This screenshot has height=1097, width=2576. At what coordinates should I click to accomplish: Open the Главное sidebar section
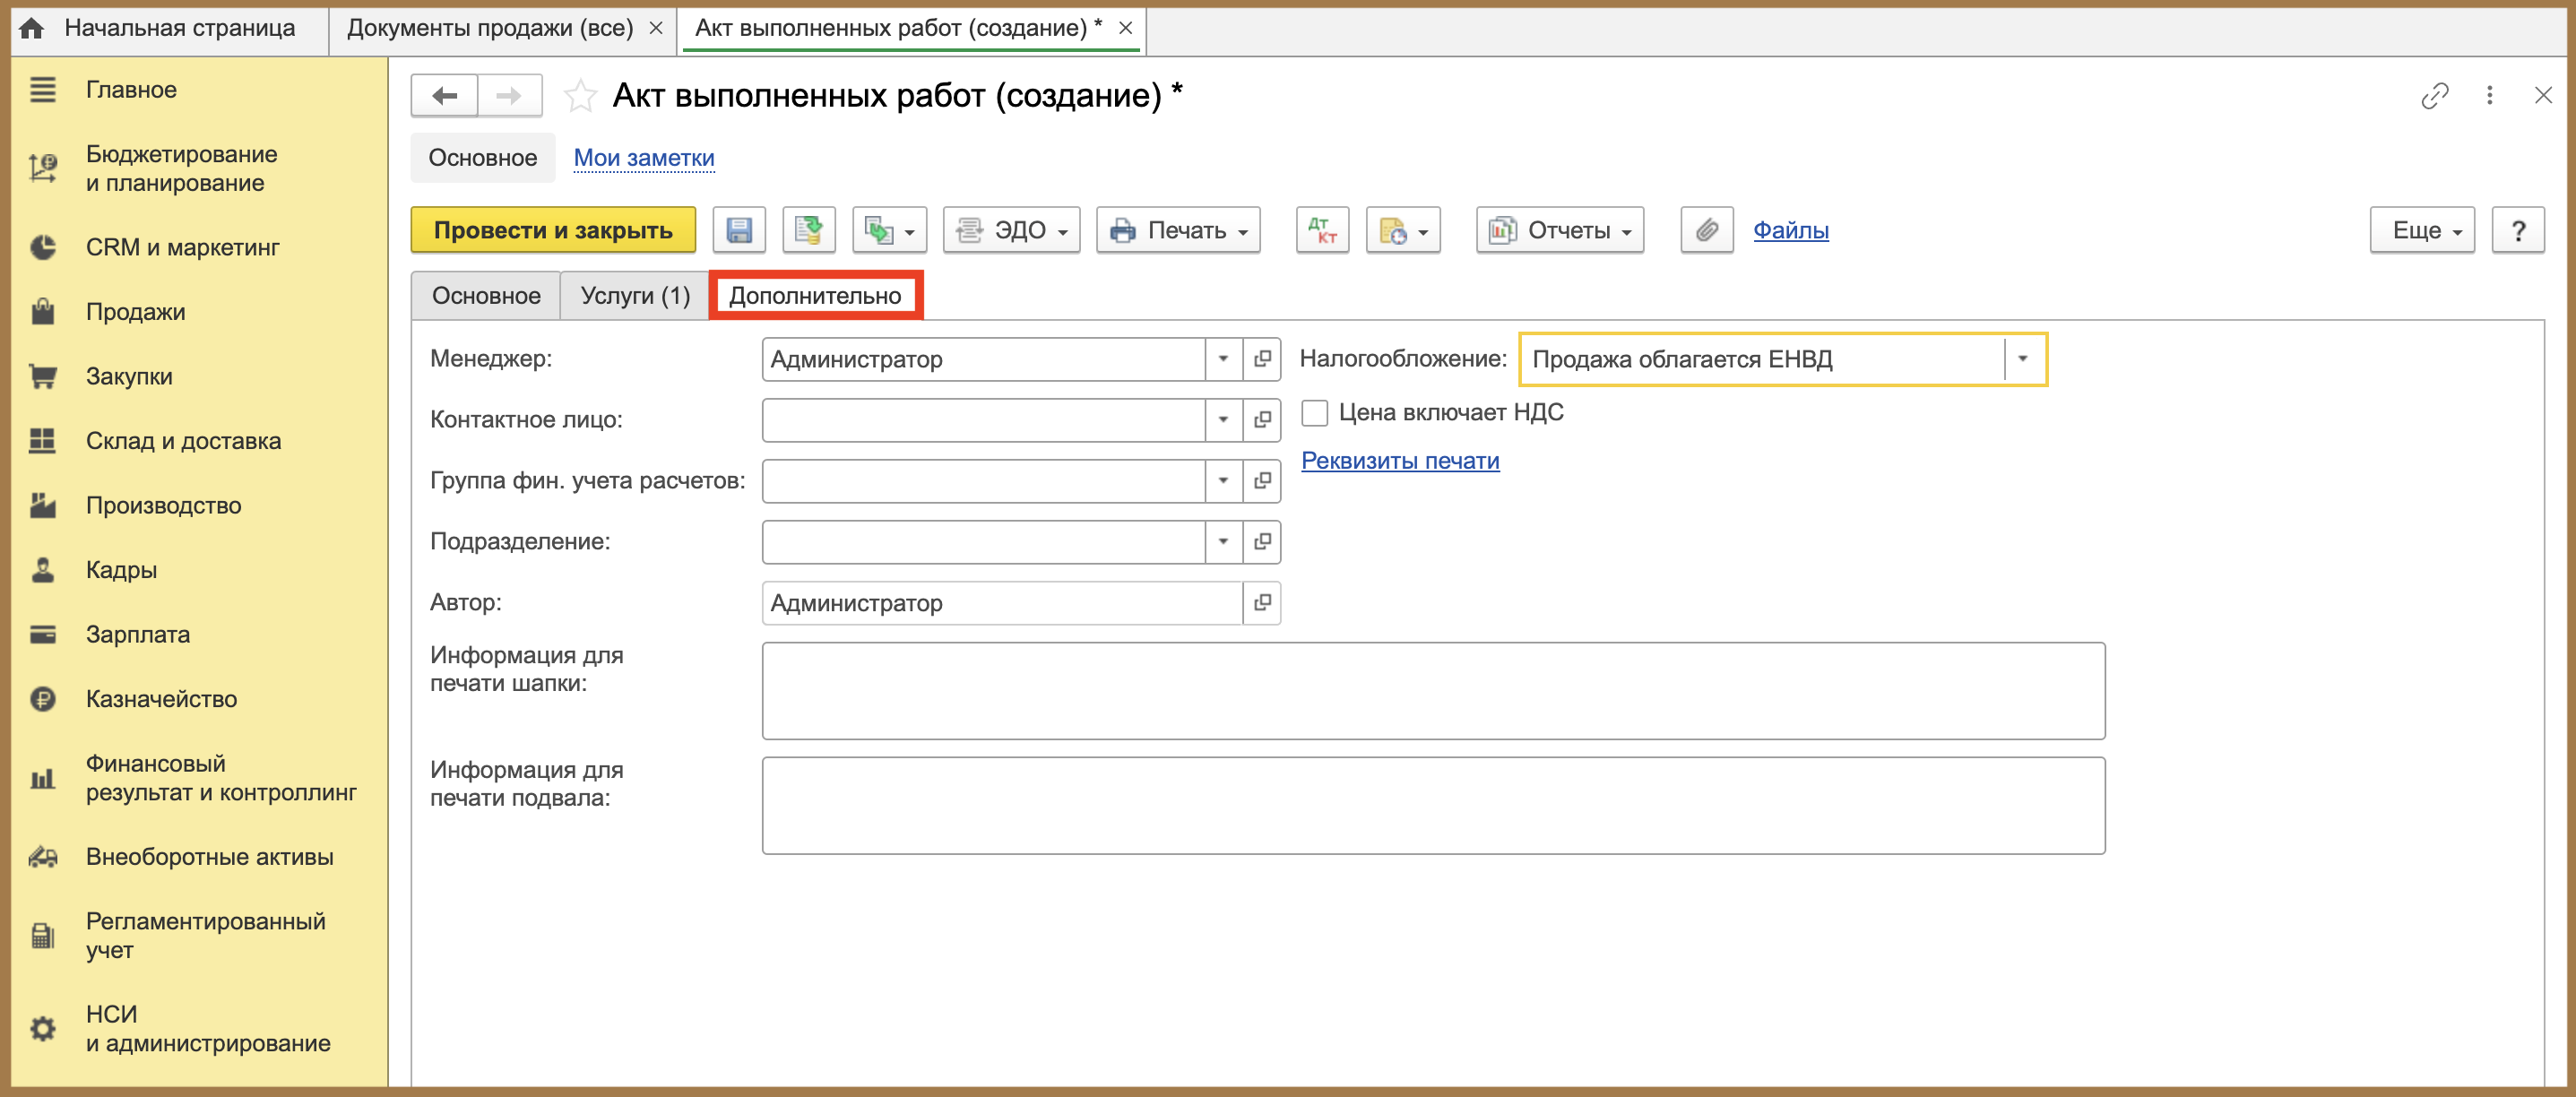[x=130, y=90]
